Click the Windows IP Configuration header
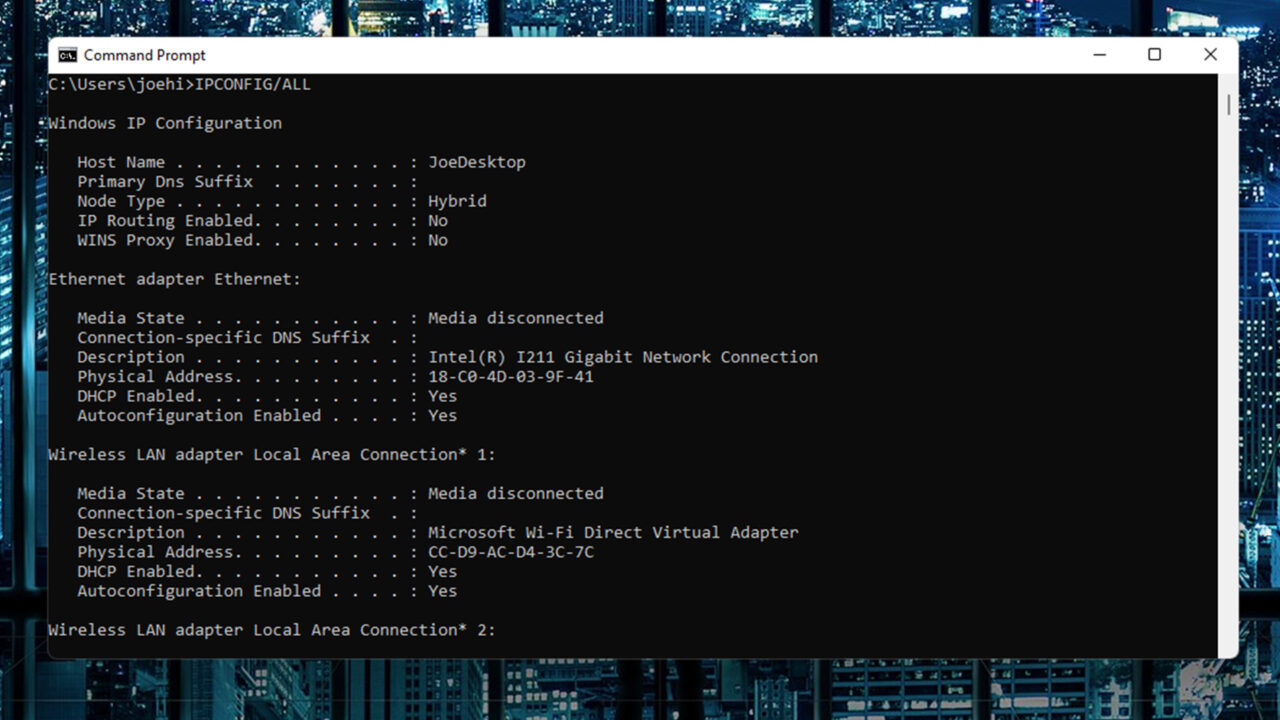This screenshot has width=1280, height=720. pyautogui.click(x=163, y=122)
